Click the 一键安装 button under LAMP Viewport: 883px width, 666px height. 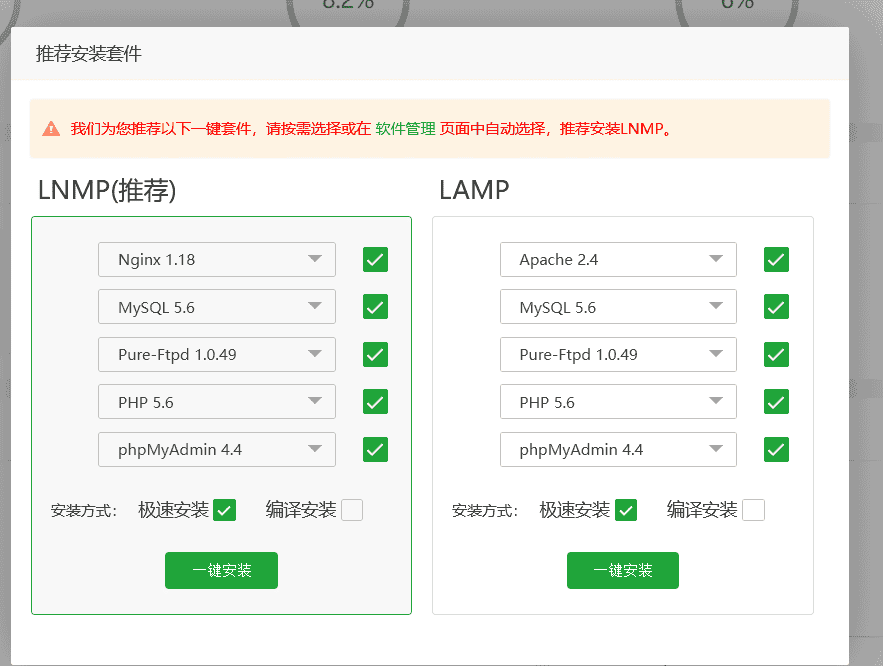pos(622,570)
